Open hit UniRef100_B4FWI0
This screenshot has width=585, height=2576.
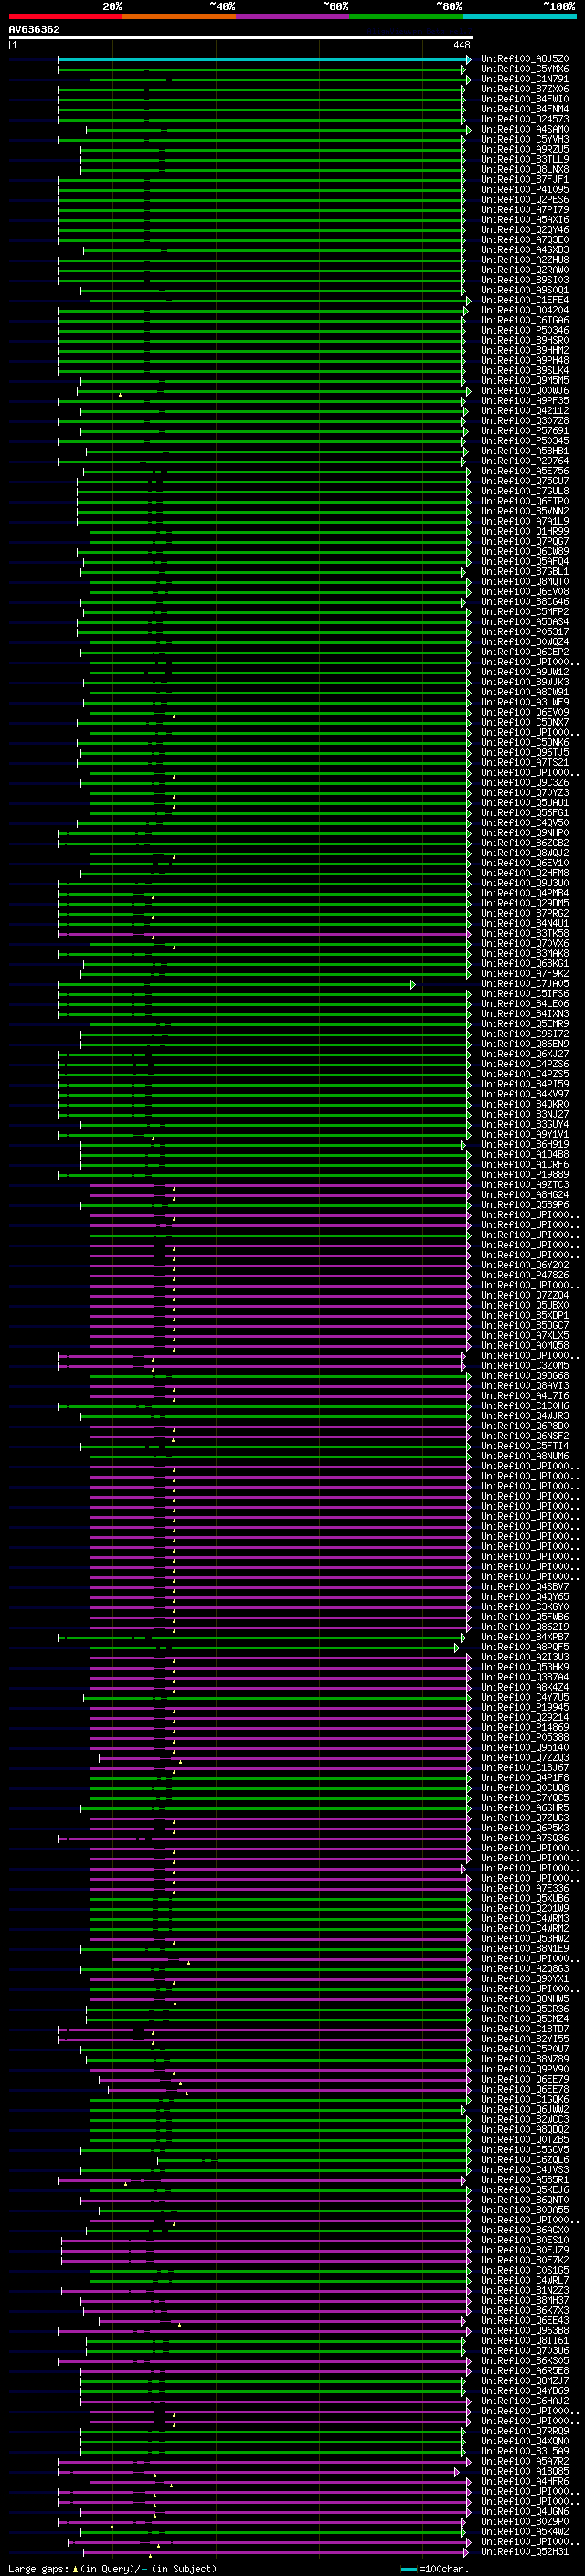[525, 100]
